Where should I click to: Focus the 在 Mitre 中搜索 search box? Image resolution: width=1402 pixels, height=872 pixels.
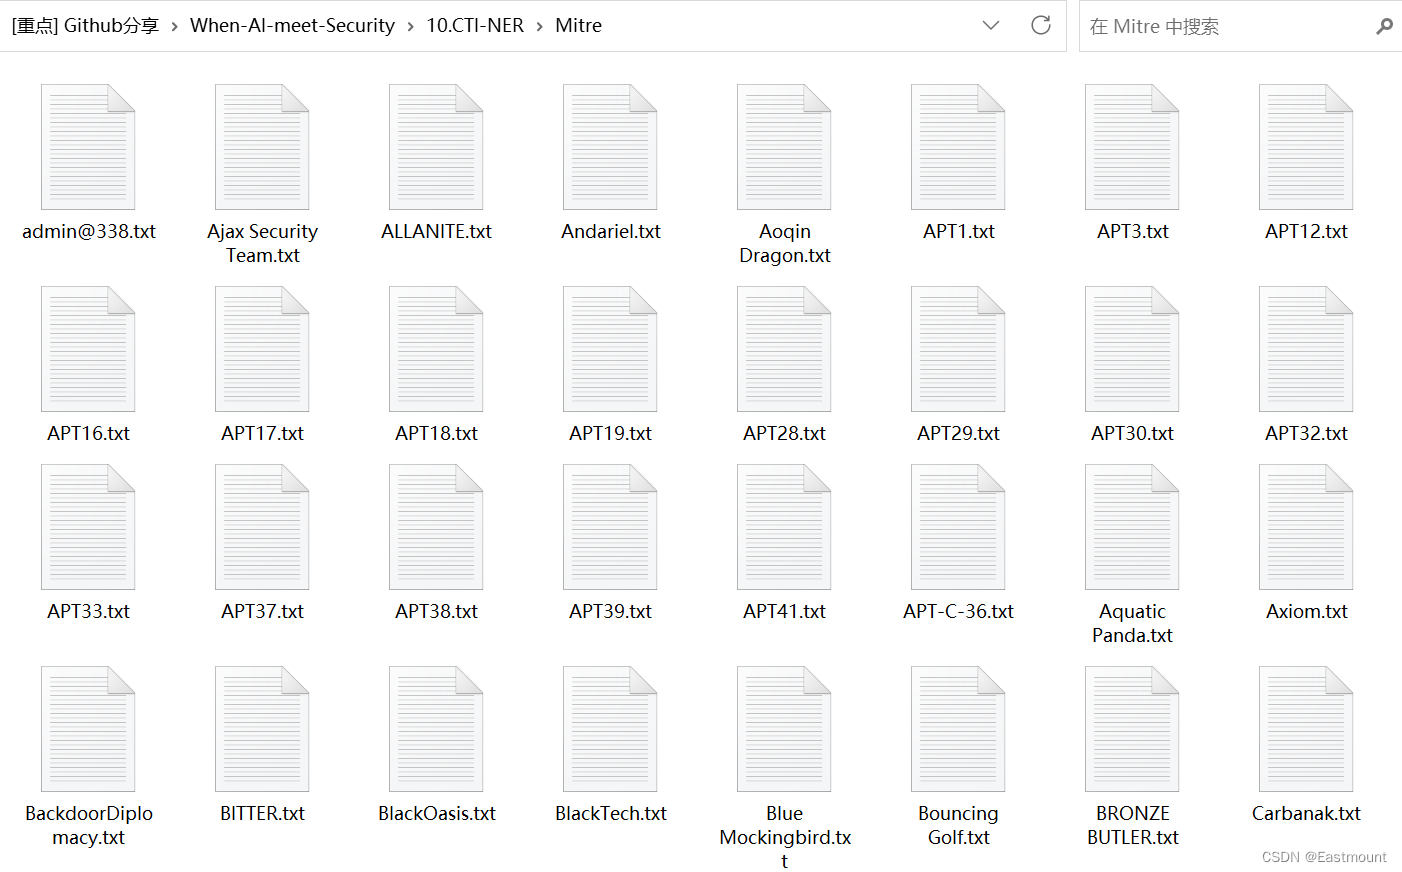pyautogui.click(x=1240, y=26)
